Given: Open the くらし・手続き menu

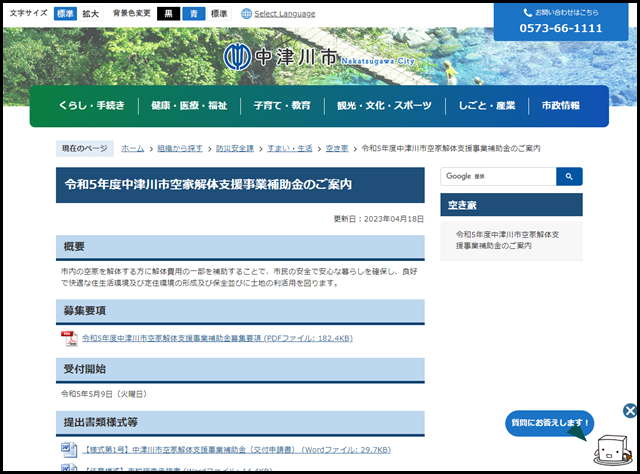Looking at the screenshot, I should click(x=90, y=106).
